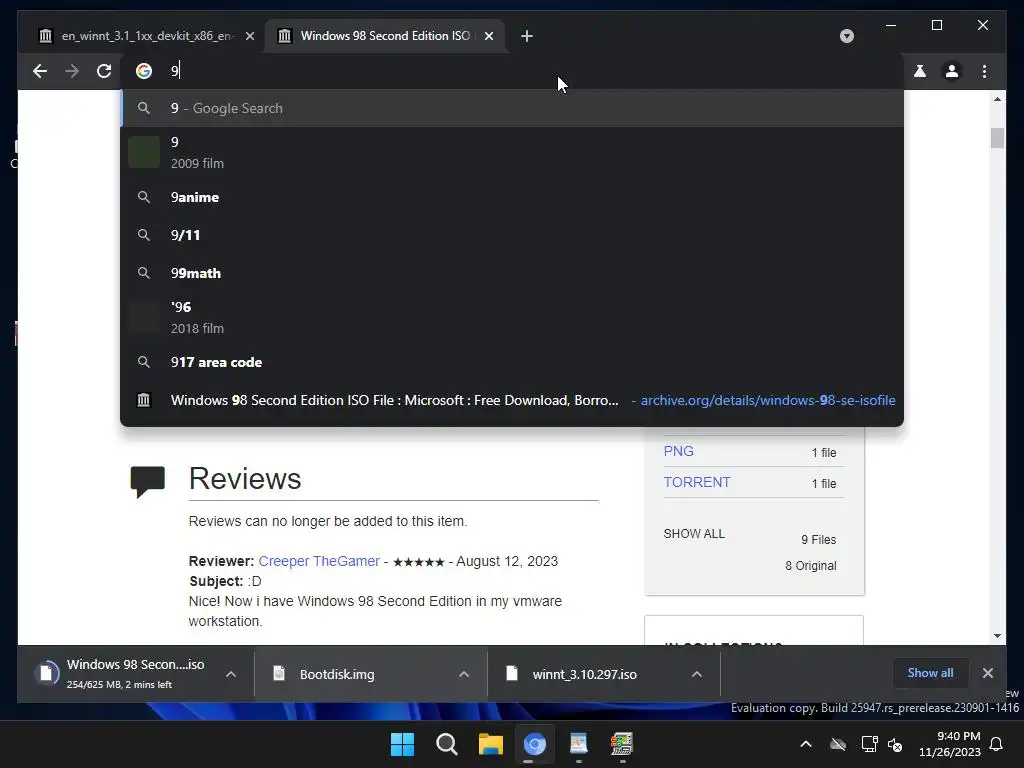Pick the 9anime search suggestion
The width and height of the screenshot is (1024, 768).
click(x=513, y=197)
